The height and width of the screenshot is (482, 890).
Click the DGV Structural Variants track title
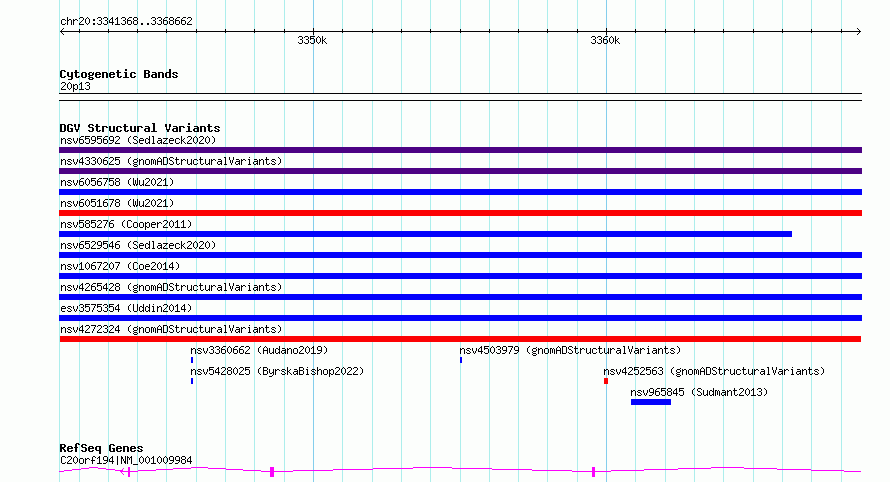click(140, 128)
